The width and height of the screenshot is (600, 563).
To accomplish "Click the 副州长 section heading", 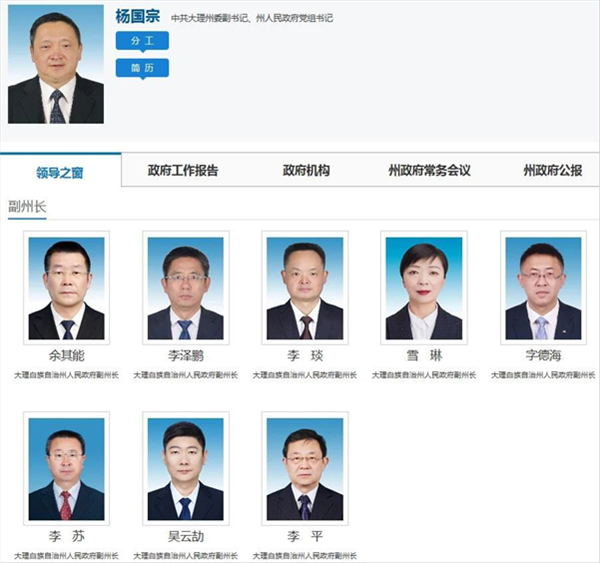I will [27, 207].
